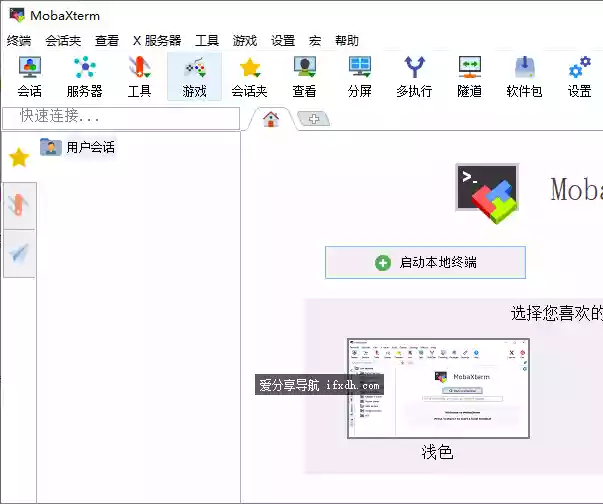
Task: Open the paper plane macros sidebar tab
Action: (19, 253)
